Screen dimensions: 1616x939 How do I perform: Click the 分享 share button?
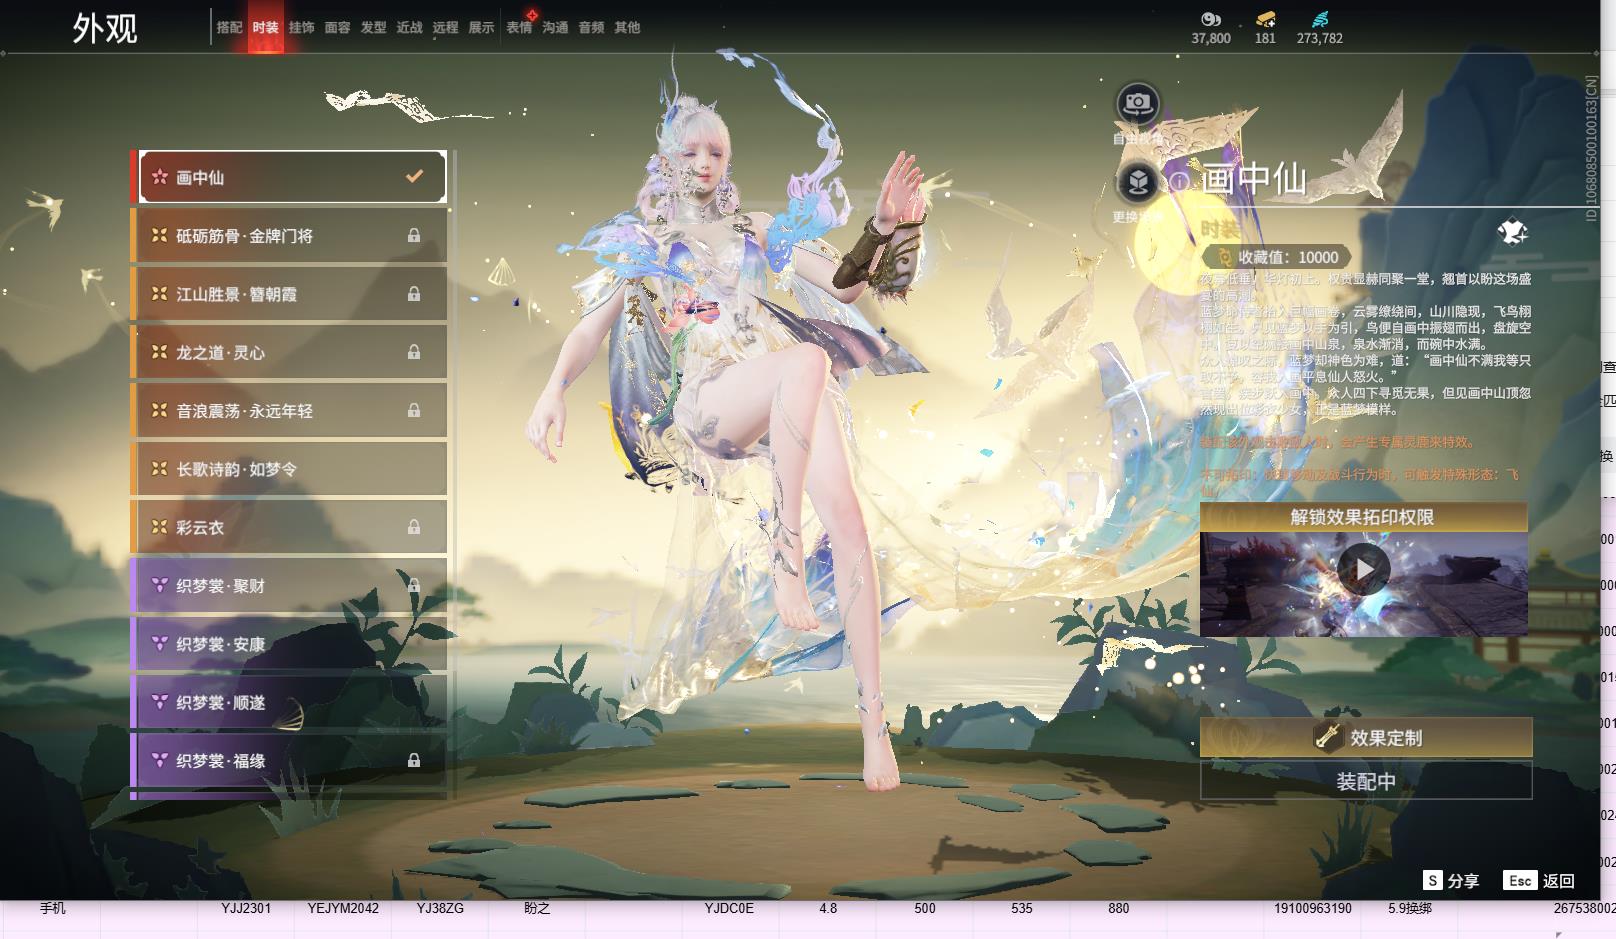coord(1451,880)
